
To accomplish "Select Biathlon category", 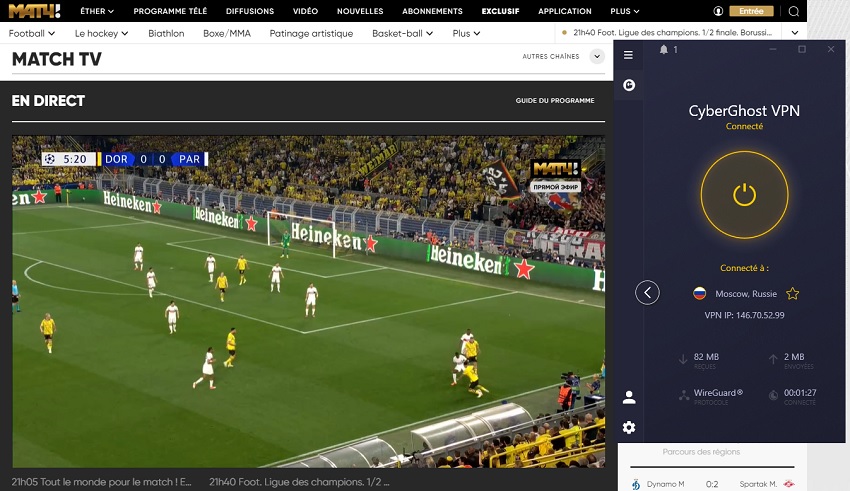I will tap(166, 33).
